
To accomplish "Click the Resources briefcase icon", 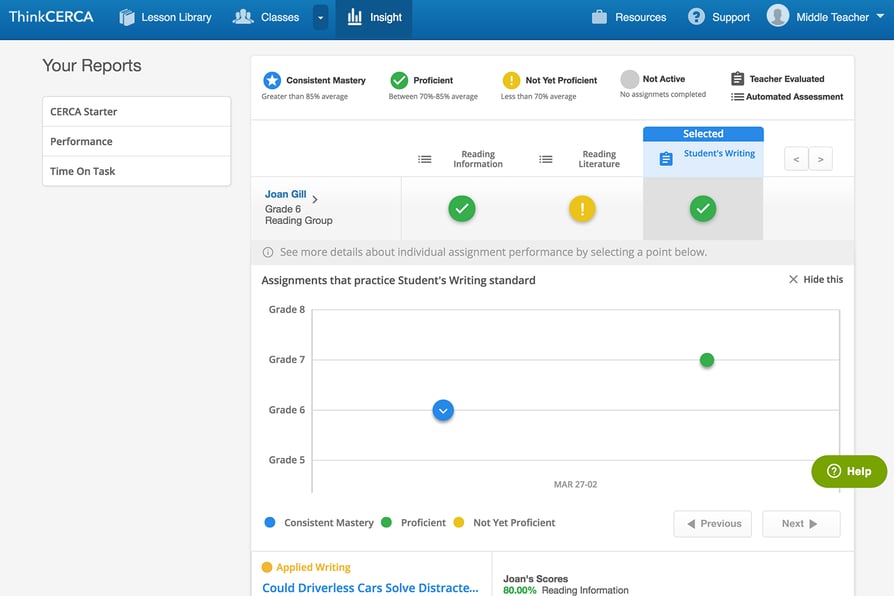I will click(x=599, y=17).
